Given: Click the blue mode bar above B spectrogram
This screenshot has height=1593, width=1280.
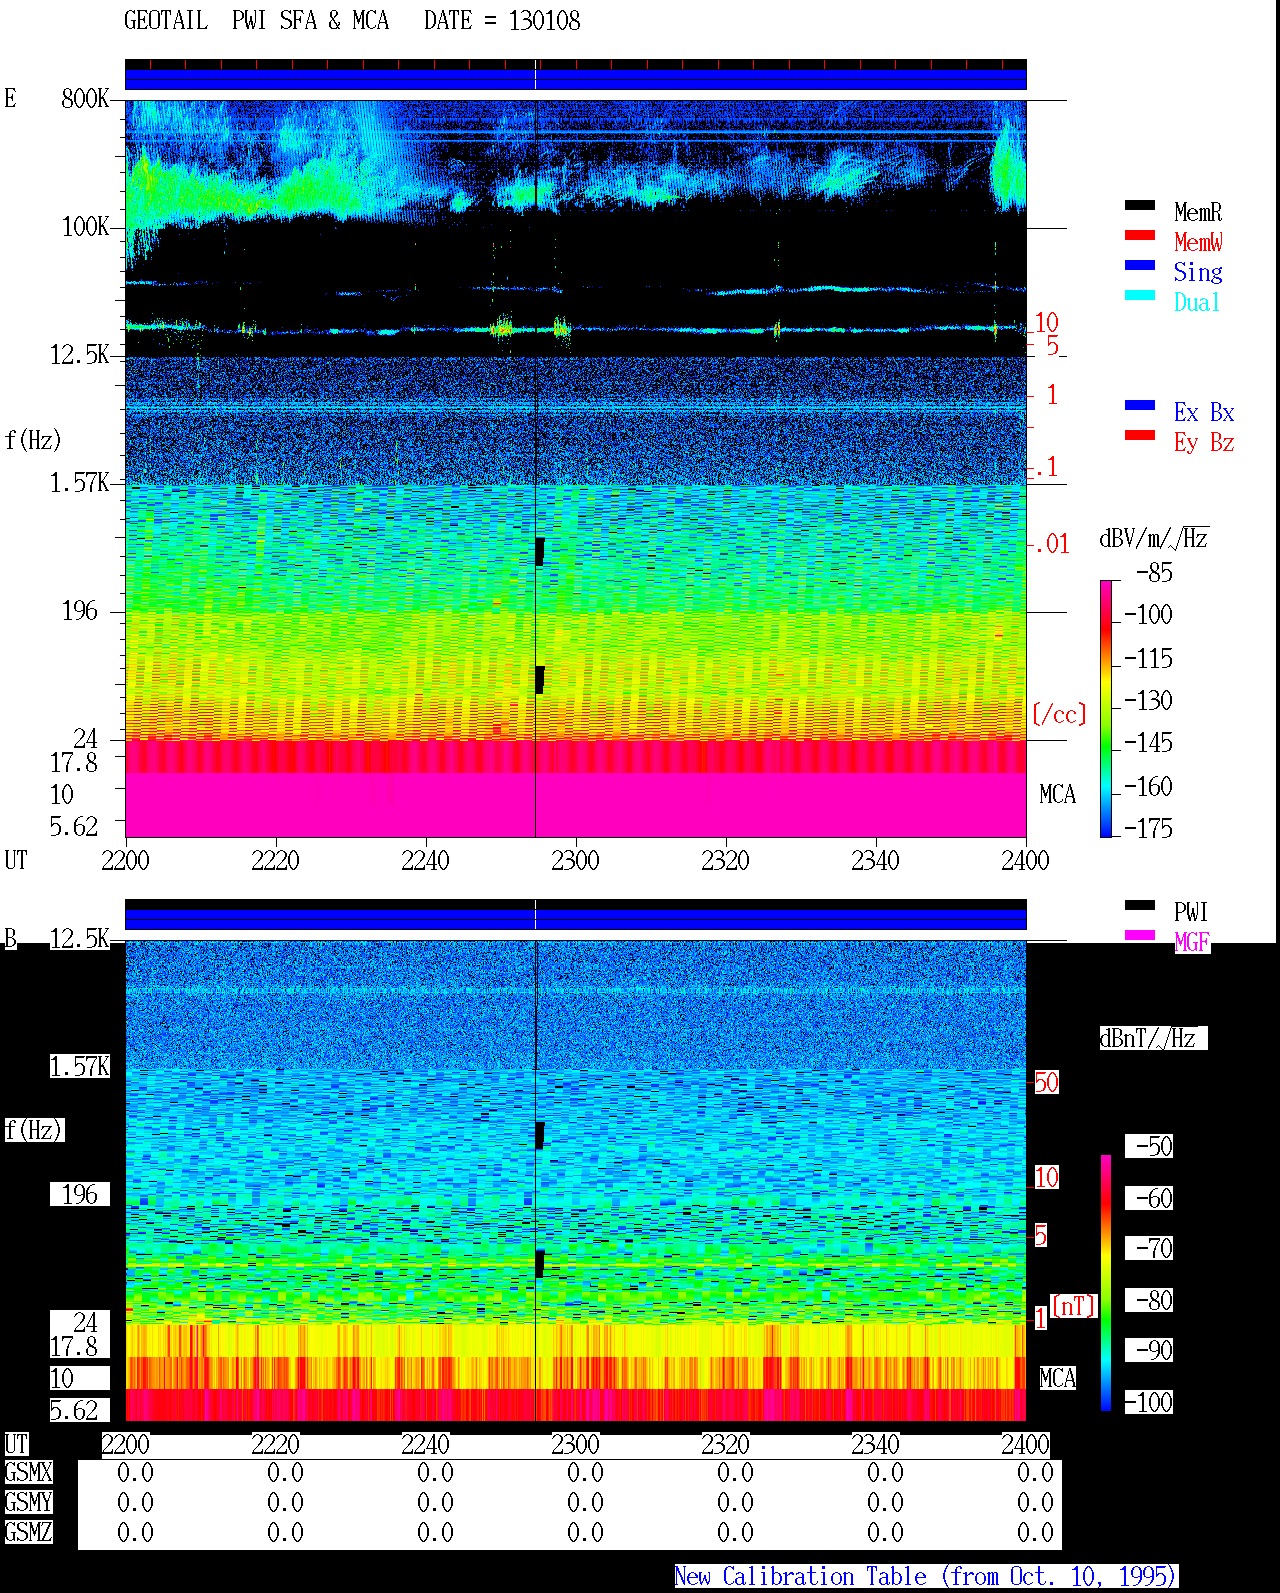Looking at the screenshot, I should pos(576,918).
